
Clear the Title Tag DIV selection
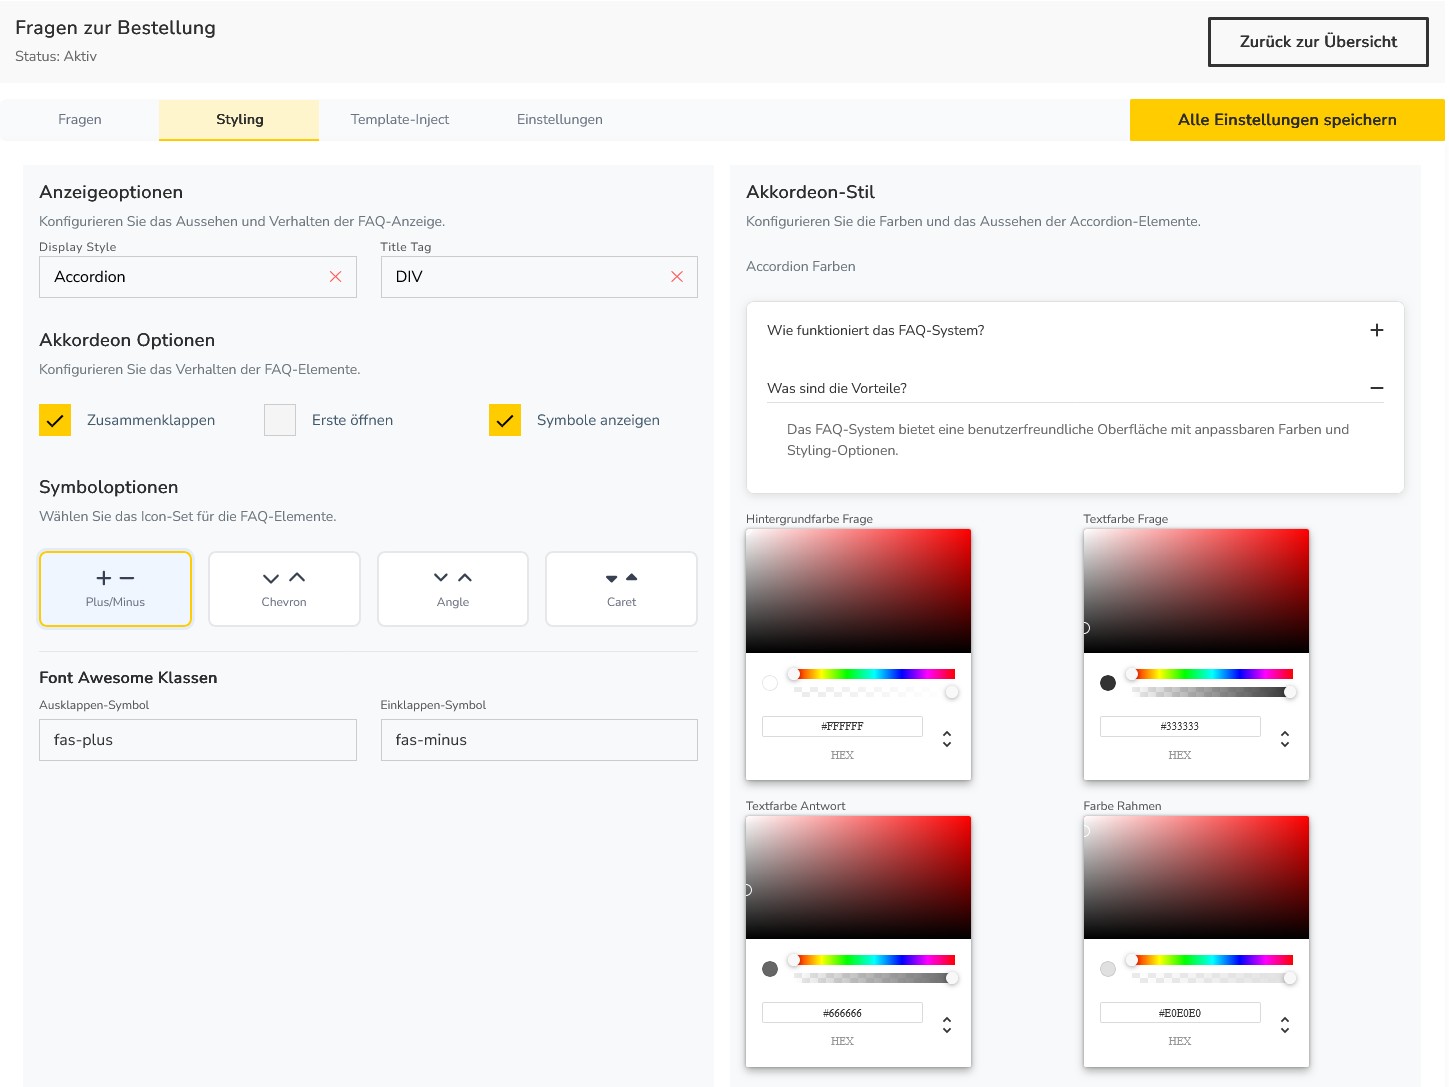[x=677, y=277]
